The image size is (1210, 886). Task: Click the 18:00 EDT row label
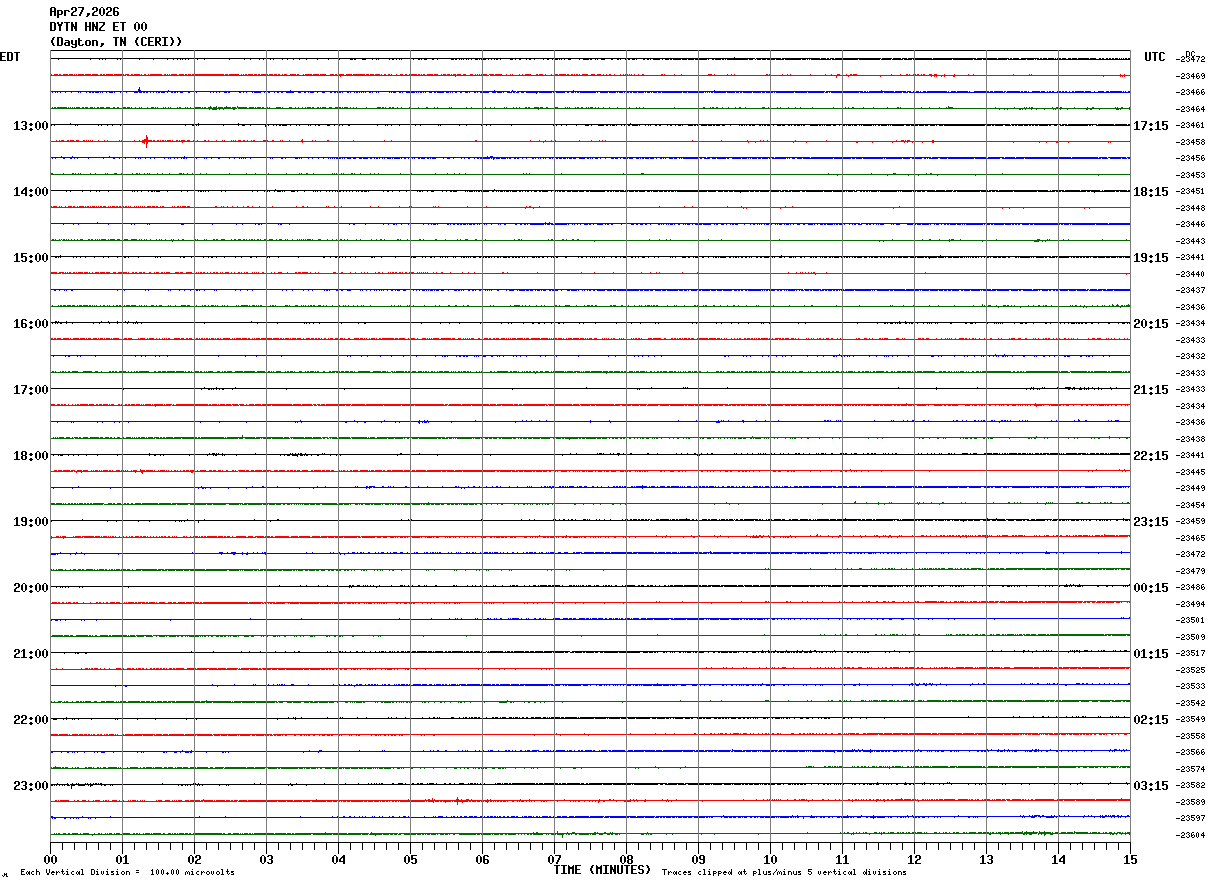[31, 456]
